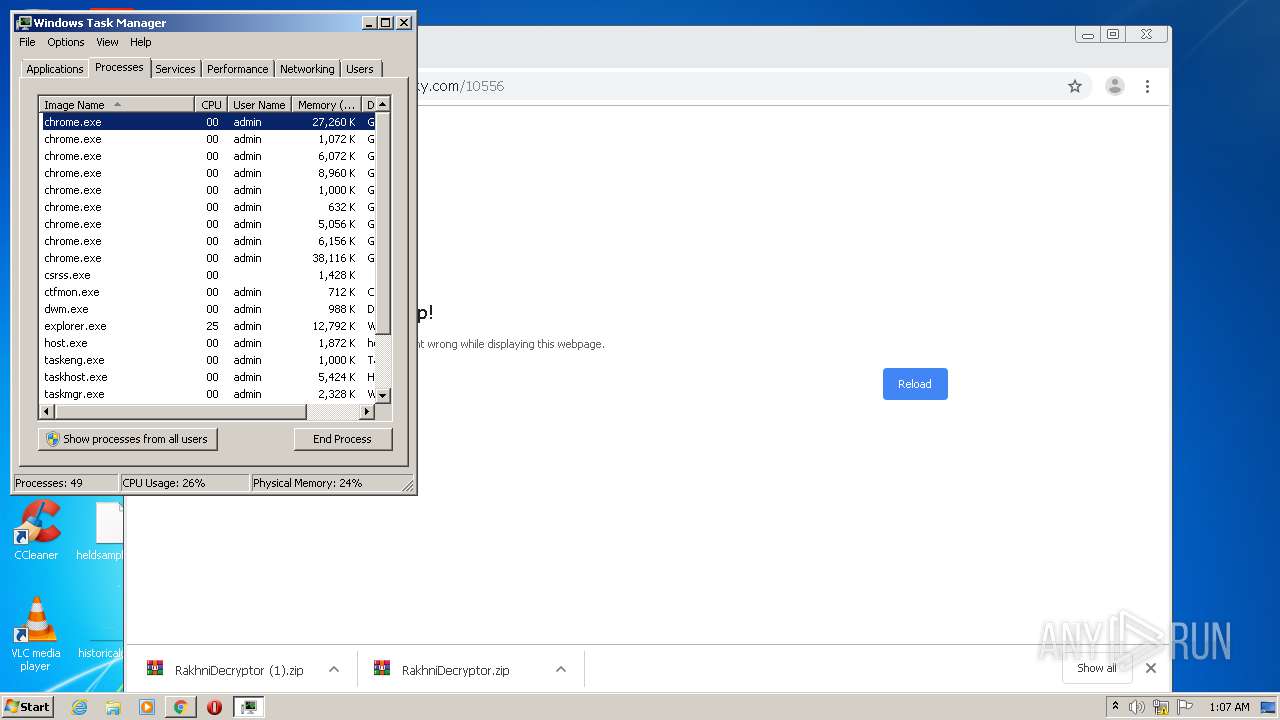Click the horizontal scroll right arrow in process list
The width and height of the screenshot is (1280, 720).
pyautogui.click(x=366, y=411)
